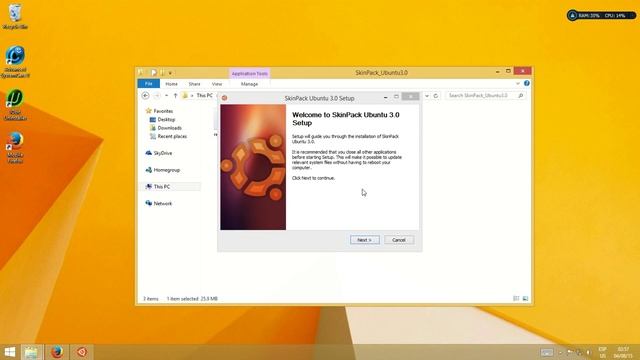Open the Customize Quick Access Toolbar dropdown
Viewport: 640px width, 360px height.
(x=170, y=73)
